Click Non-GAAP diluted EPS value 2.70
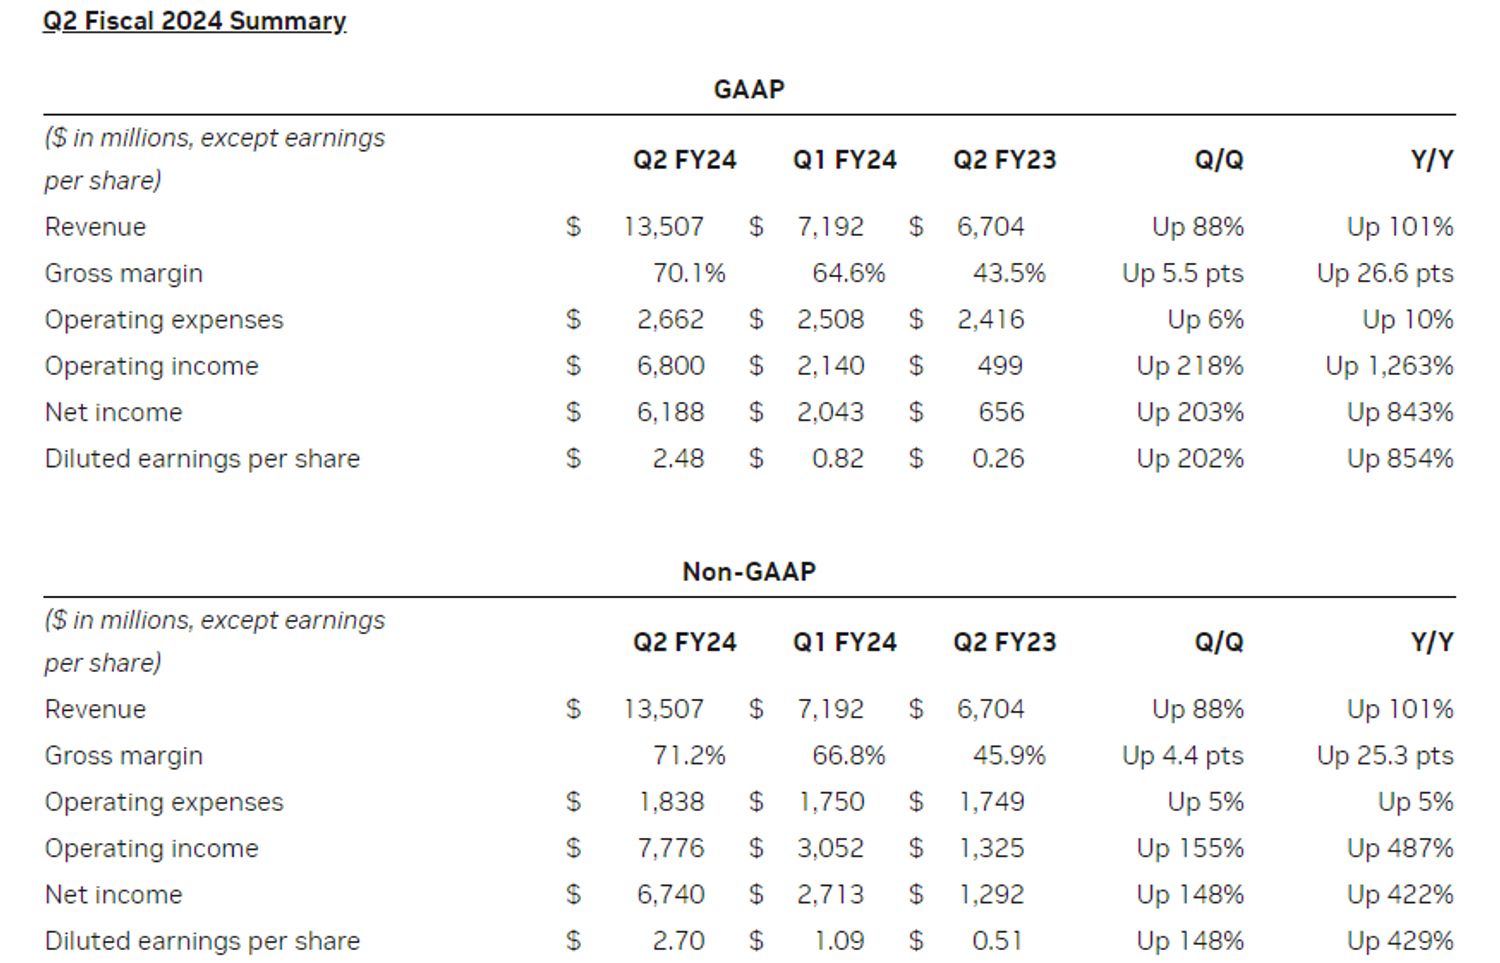The image size is (1500, 963). click(678, 940)
